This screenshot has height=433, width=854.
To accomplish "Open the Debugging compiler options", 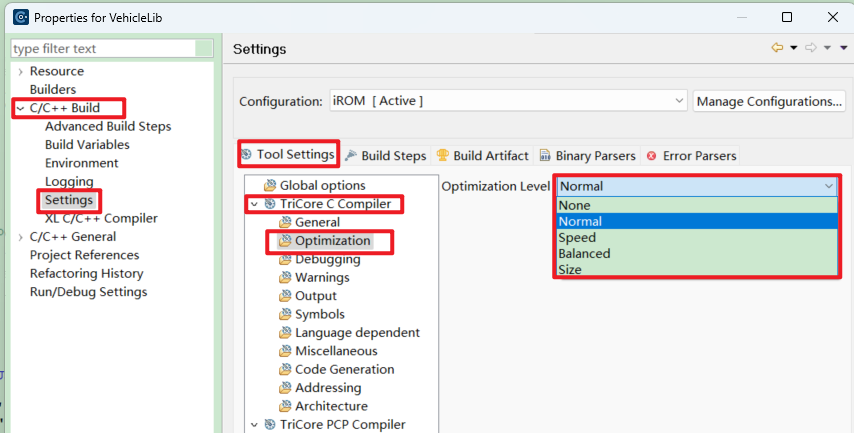I will (327, 259).
